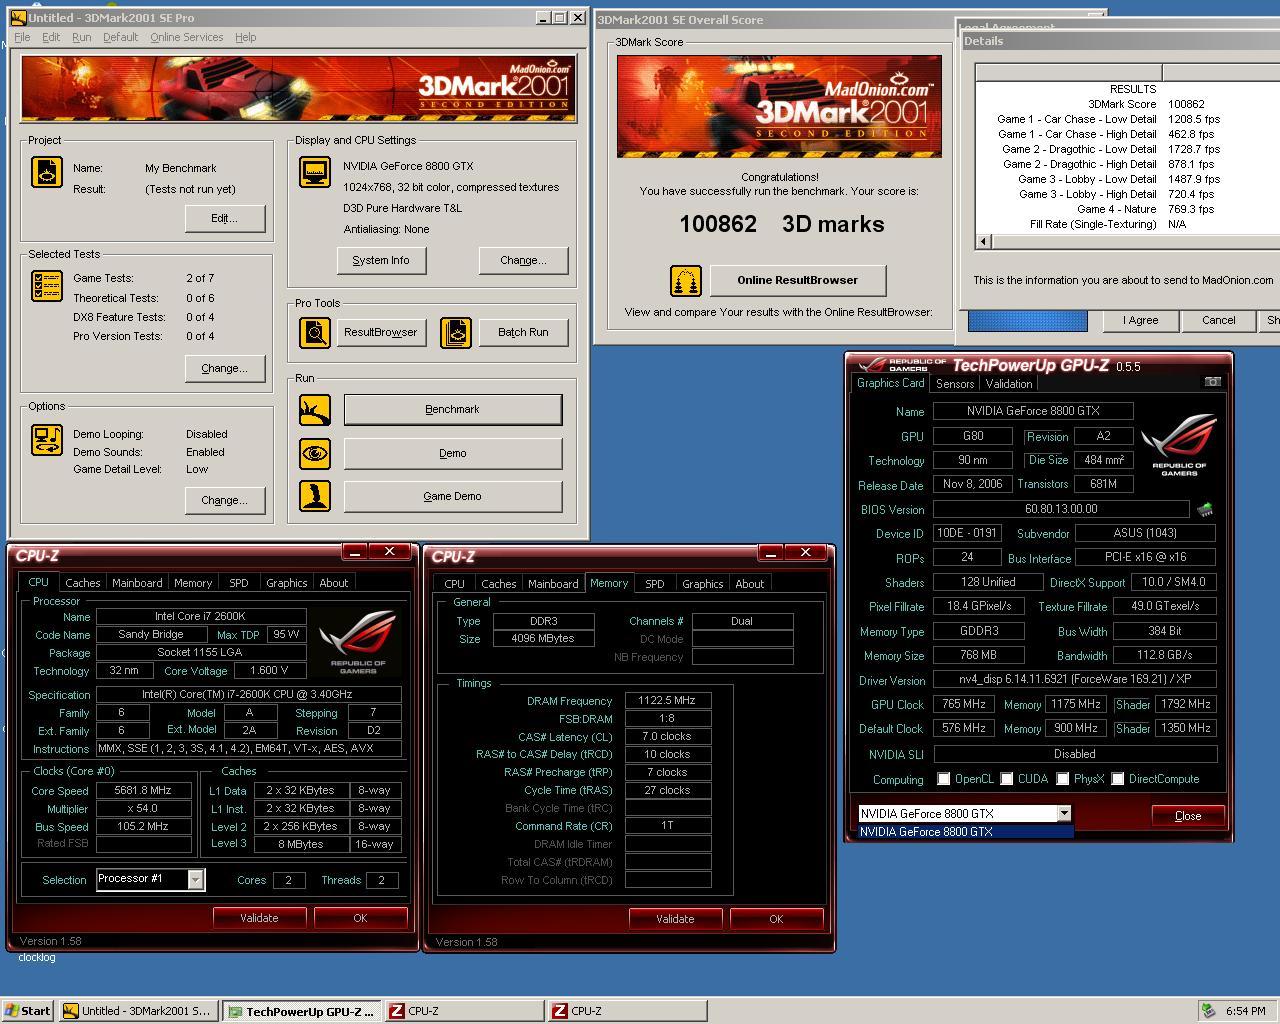Click the Online ResultBrowser people icon

[x=686, y=281]
